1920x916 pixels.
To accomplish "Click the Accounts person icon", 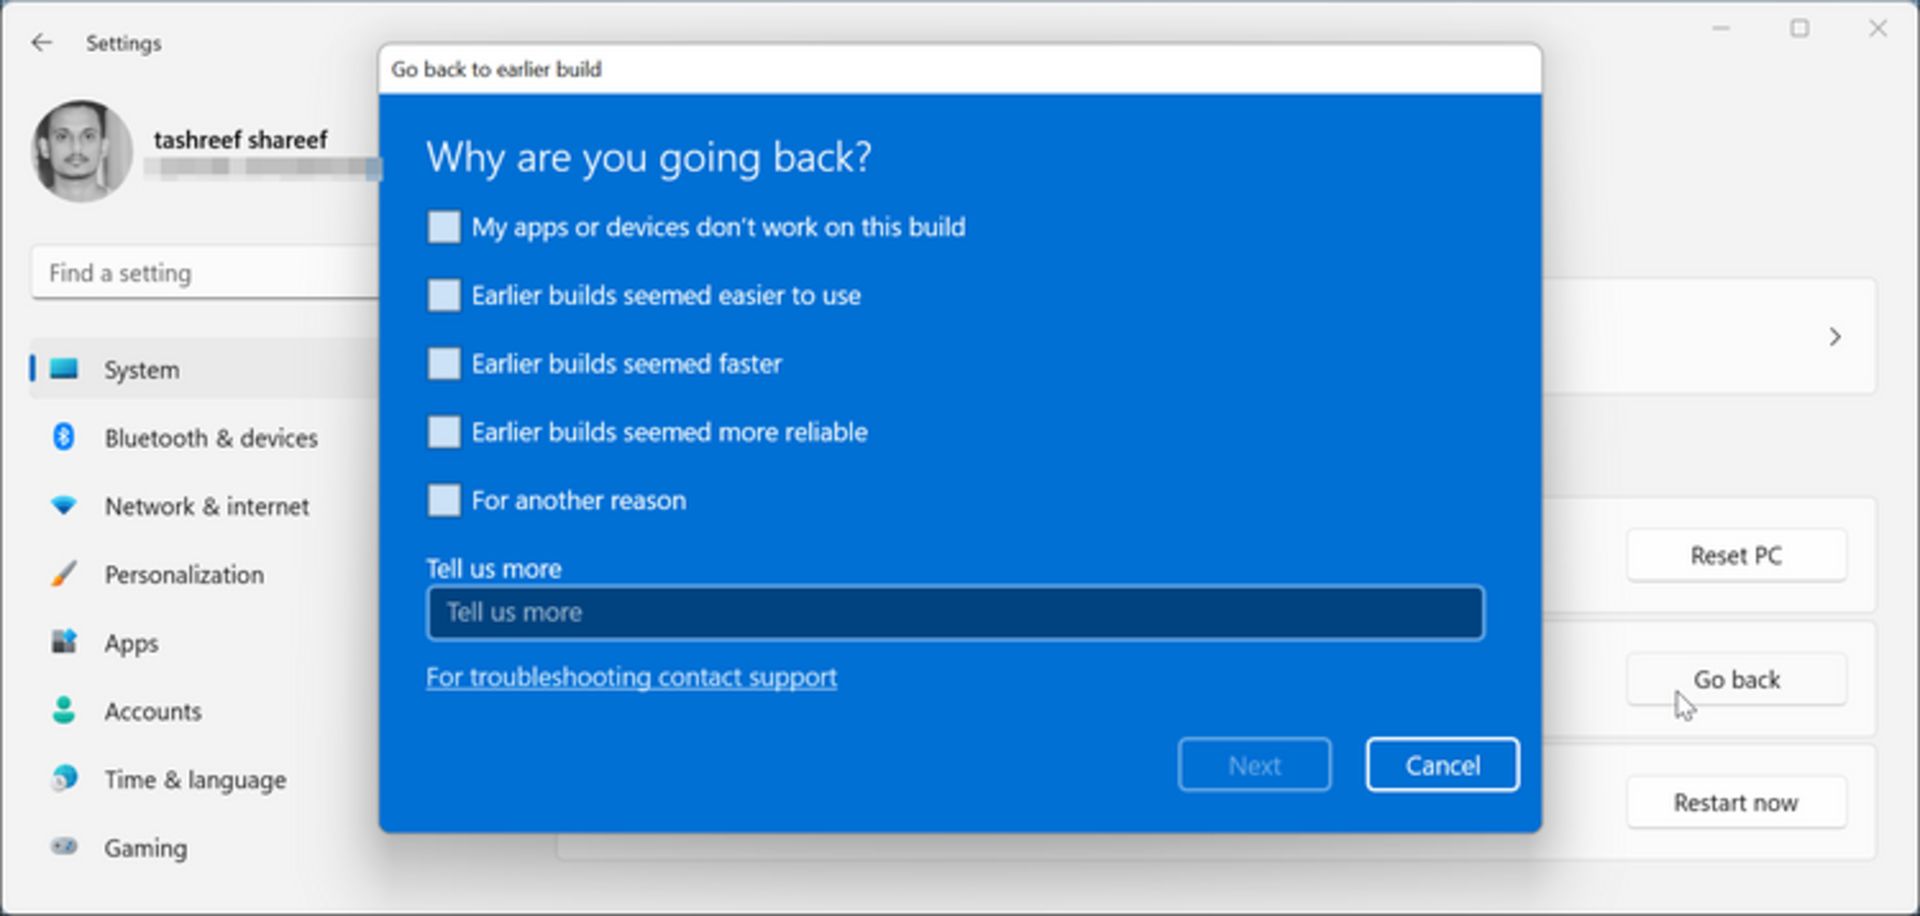I will tap(64, 710).
